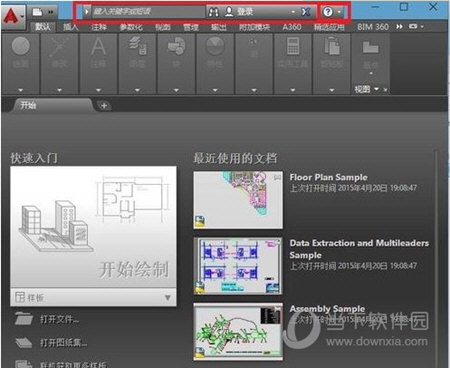Switch to the 输出 ribbon tab
Image resolution: width=450 pixels, height=368 pixels.
pyautogui.click(x=219, y=27)
